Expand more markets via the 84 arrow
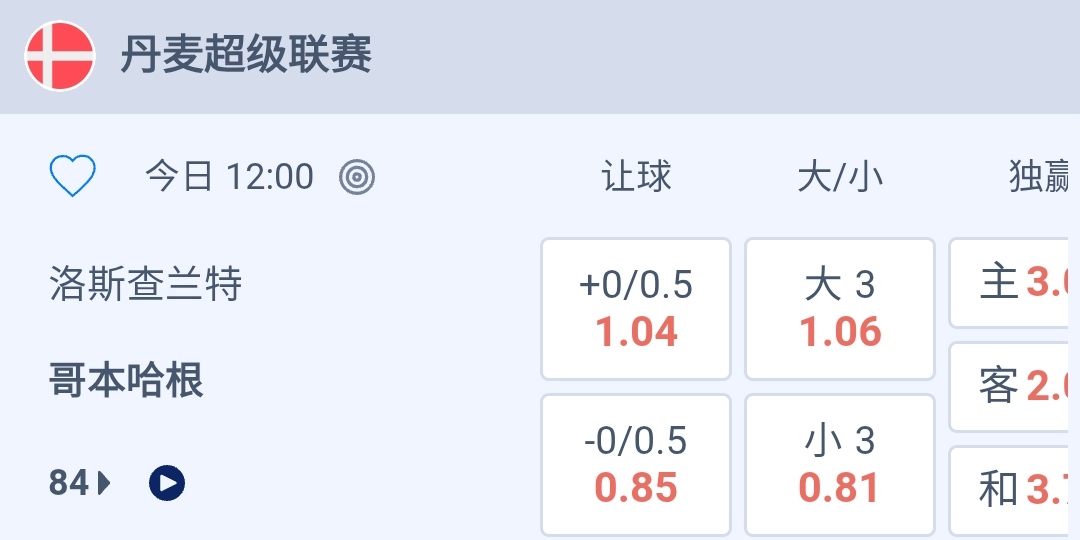Image resolution: width=1080 pixels, height=540 pixels. tap(104, 484)
